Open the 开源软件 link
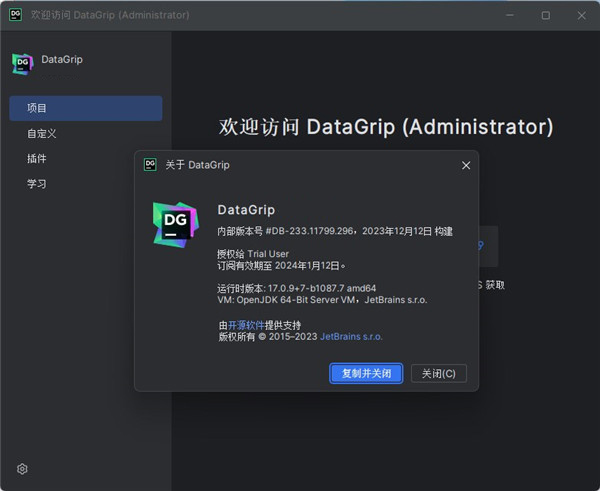Image resolution: width=600 pixels, height=491 pixels. pyautogui.click(x=246, y=325)
